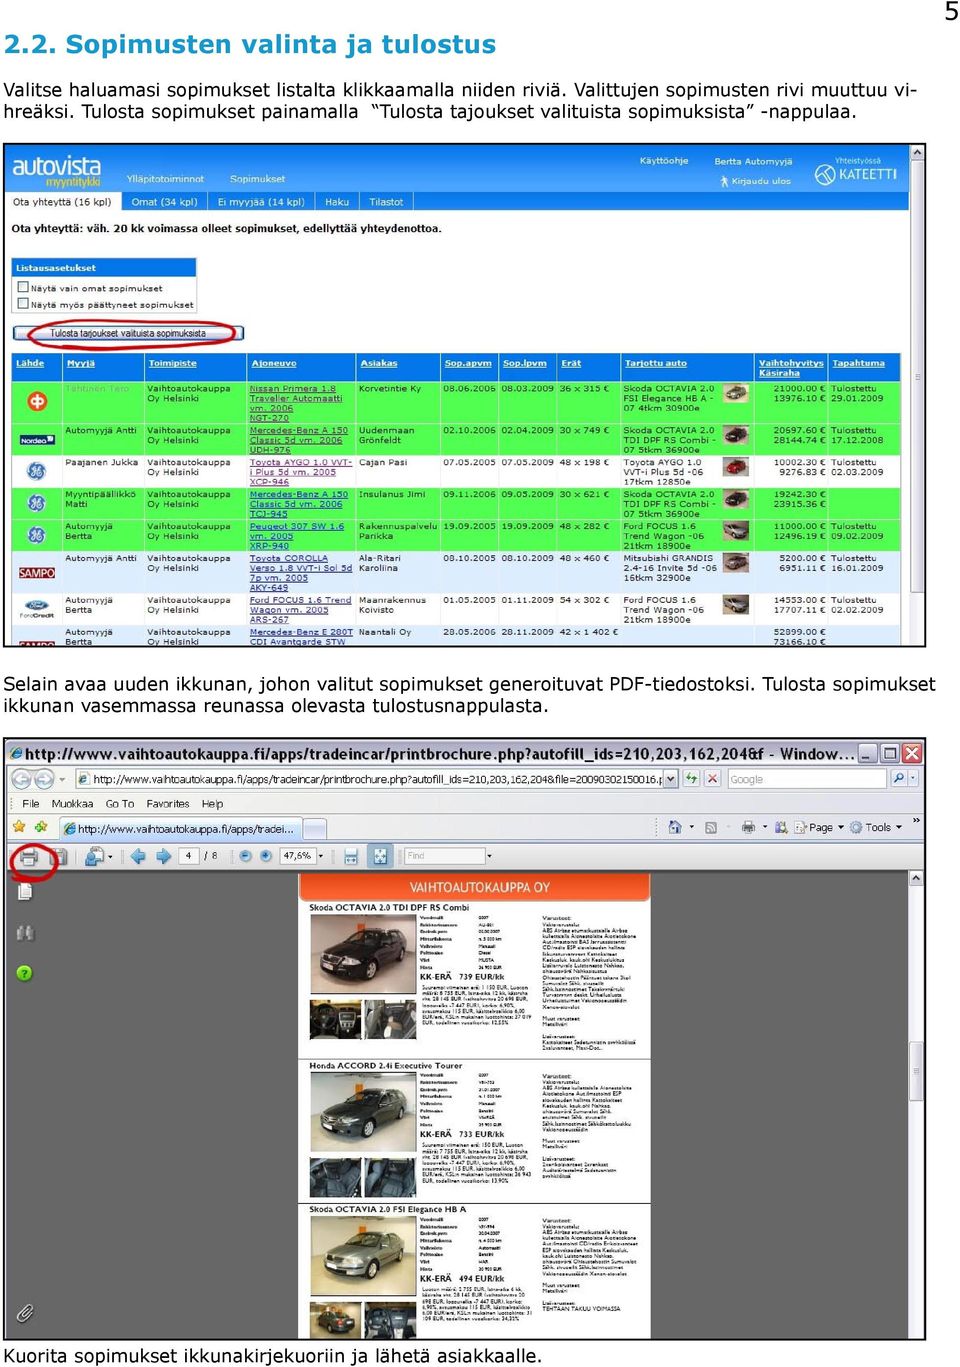This screenshot has height=1367, width=960.
Task: Switch to the Haku tab
Action: pyautogui.click(x=337, y=202)
